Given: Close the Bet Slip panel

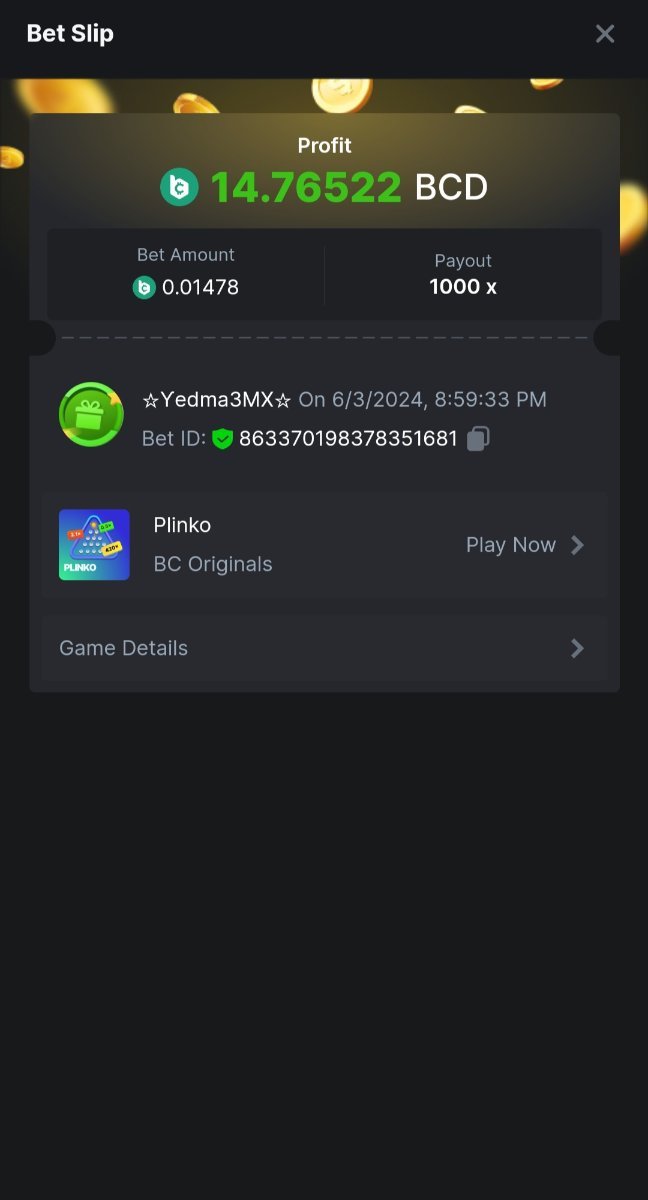Looking at the screenshot, I should [x=604, y=34].
